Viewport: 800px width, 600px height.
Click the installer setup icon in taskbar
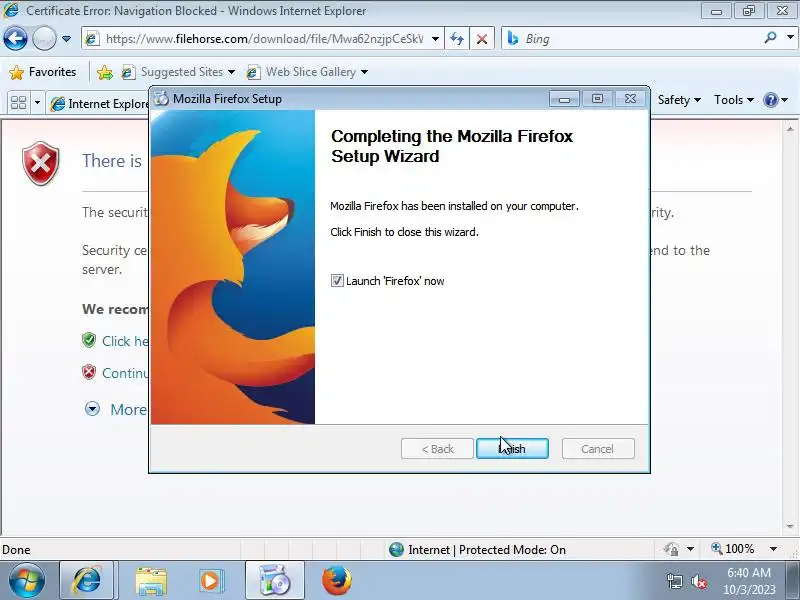pos(275,581)
